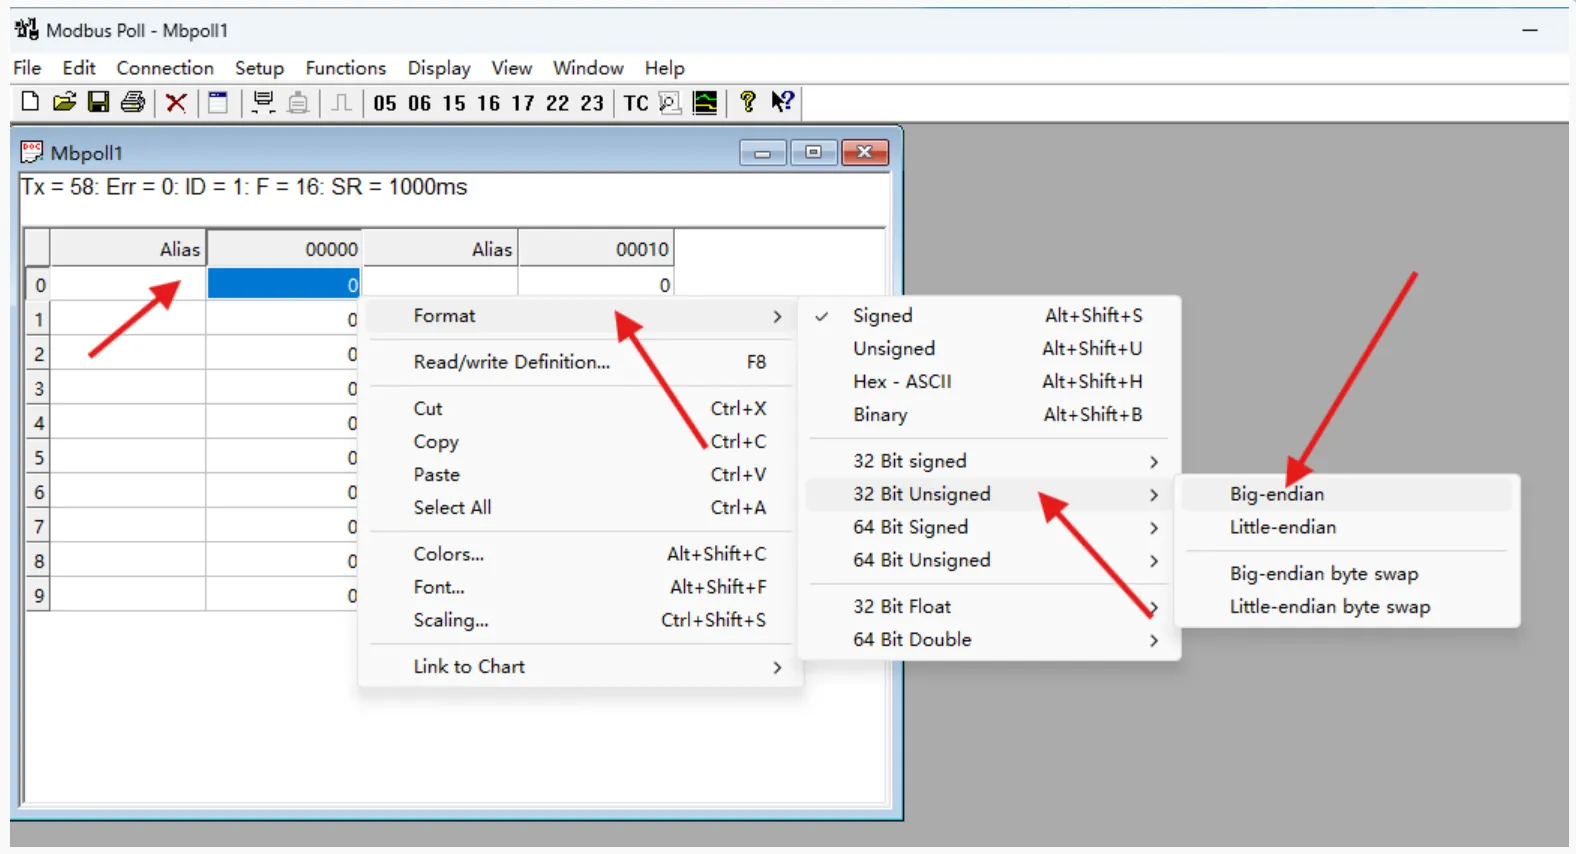
Task: Click the TC test center button
Action: [636, 103]
